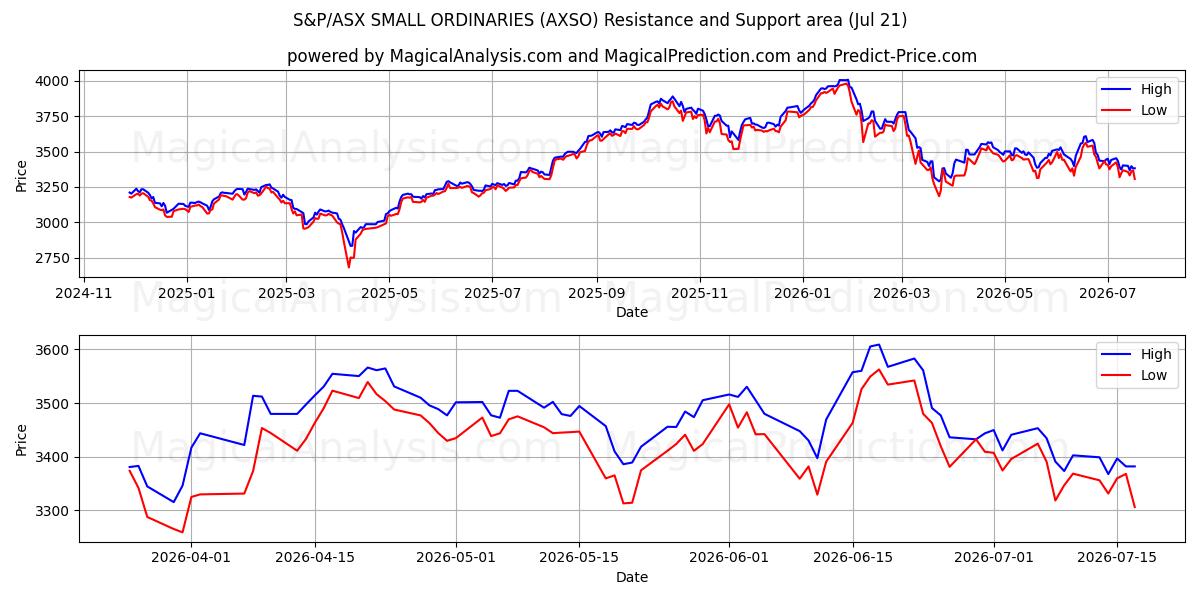1200x600 pixels.
Task: Click the 2026-03 date tick
Action: 902,295
